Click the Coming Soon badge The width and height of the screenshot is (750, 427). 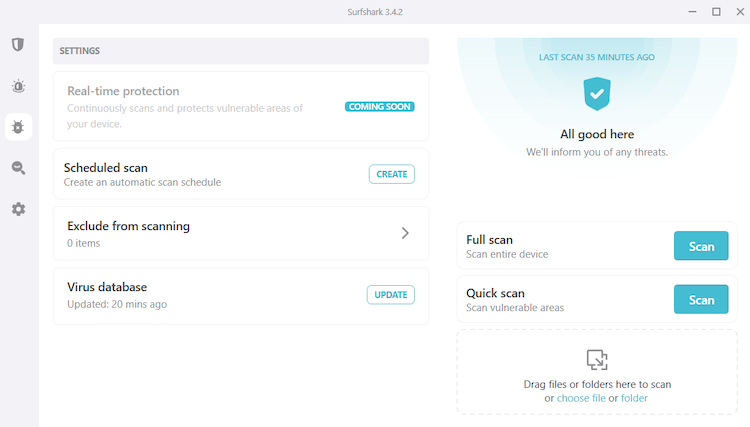coord(379,106)
